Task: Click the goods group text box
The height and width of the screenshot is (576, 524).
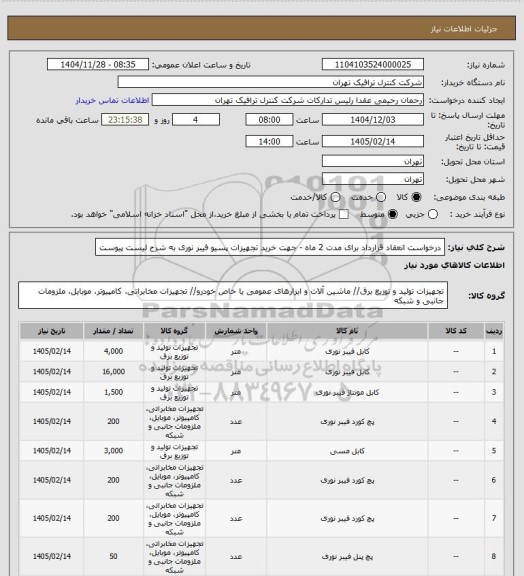Action: [233, 296]
